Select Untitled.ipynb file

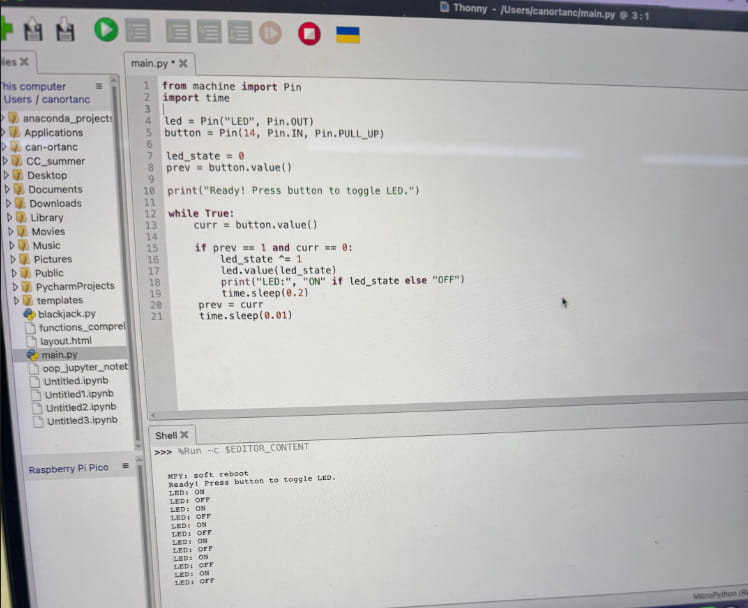(x=76, y=381)
